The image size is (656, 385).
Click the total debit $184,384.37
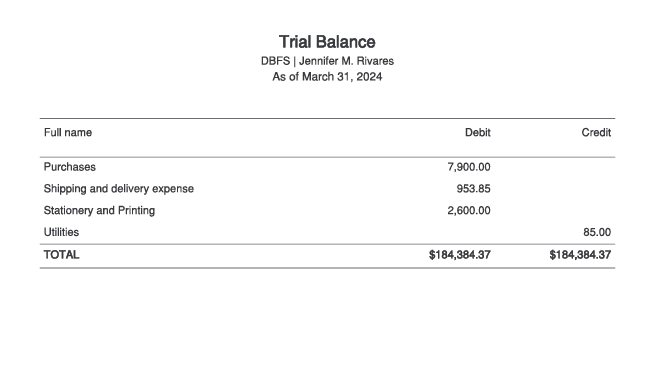pyautogui.click(x=459, y=255)
